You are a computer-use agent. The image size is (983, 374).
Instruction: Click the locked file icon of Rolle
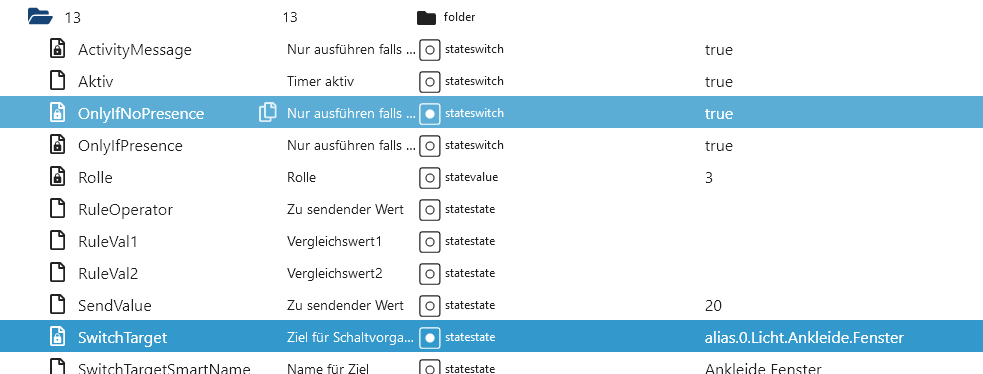point(58,177)
